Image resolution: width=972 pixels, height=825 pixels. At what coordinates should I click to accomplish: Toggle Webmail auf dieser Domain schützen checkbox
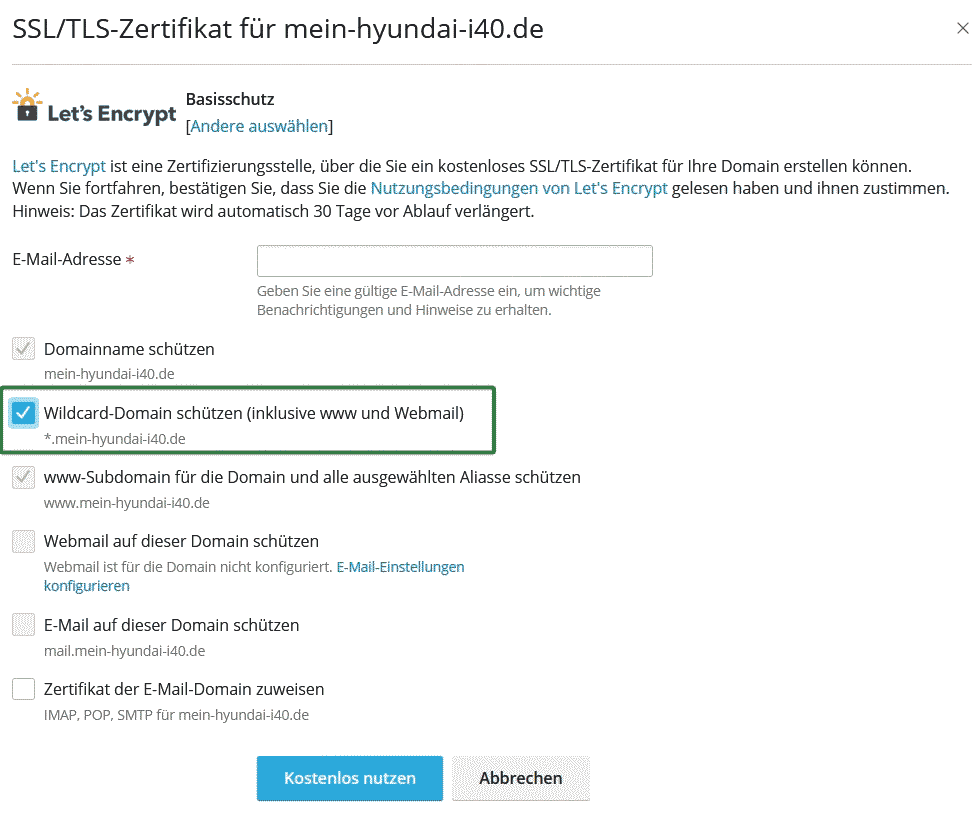[23, 541]
